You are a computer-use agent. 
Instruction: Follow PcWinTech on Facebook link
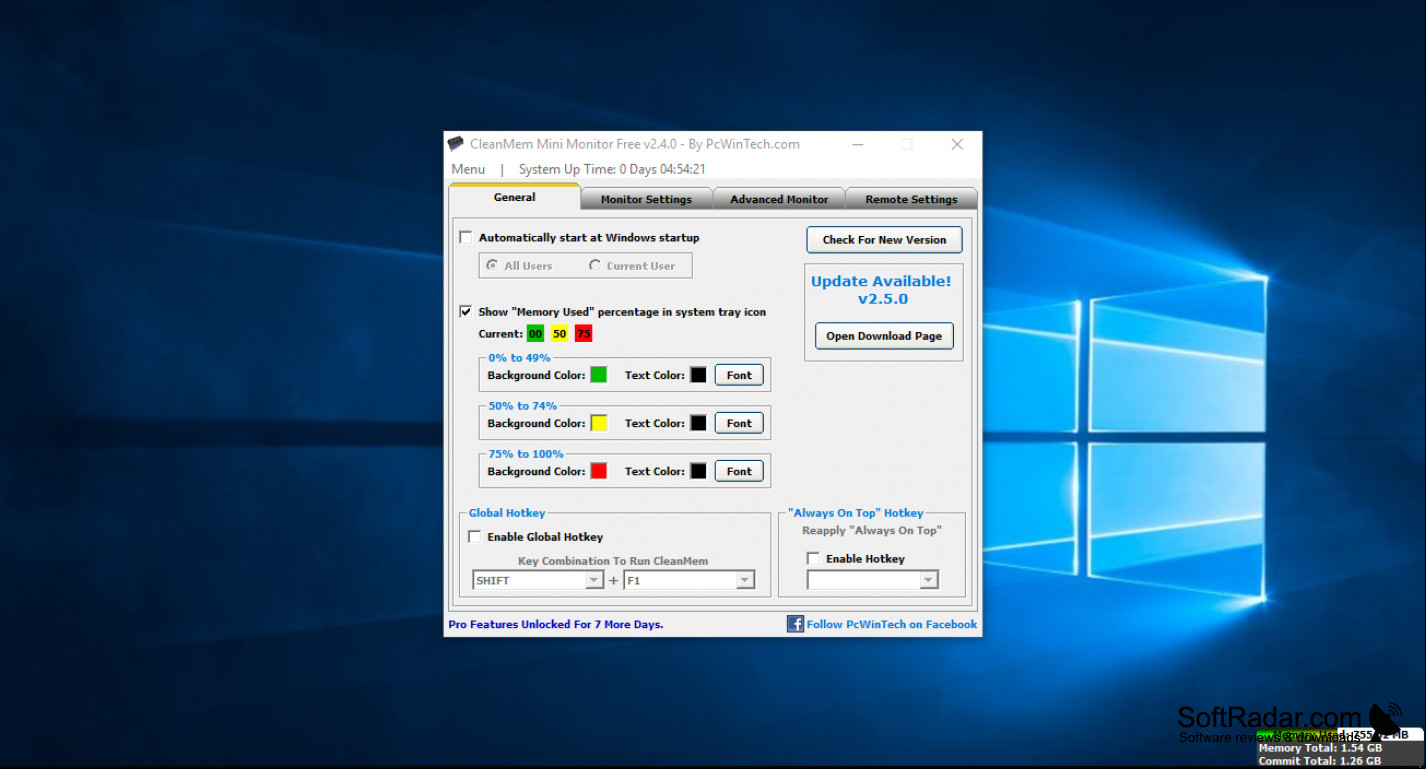coord(892,624)
